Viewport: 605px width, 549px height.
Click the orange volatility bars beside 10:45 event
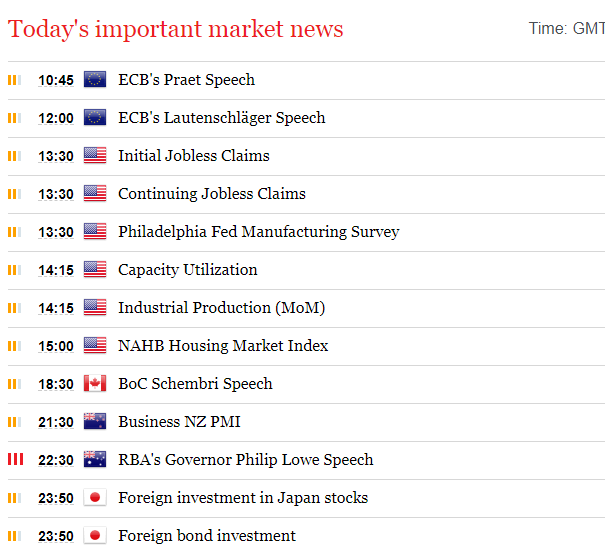15,80
